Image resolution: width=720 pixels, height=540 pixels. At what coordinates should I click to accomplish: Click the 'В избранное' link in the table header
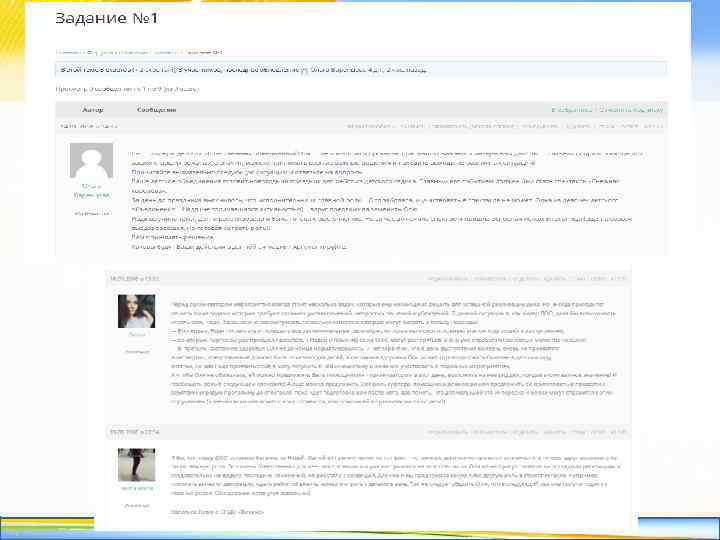[572, 110]
